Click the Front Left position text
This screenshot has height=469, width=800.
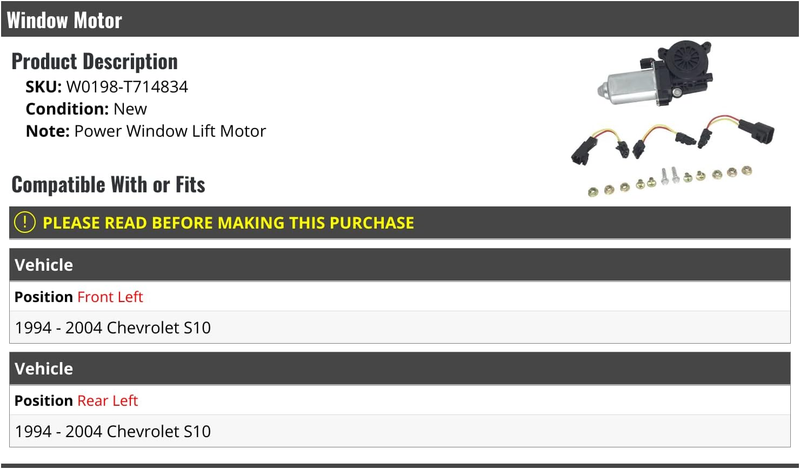(x=110, y=297)
